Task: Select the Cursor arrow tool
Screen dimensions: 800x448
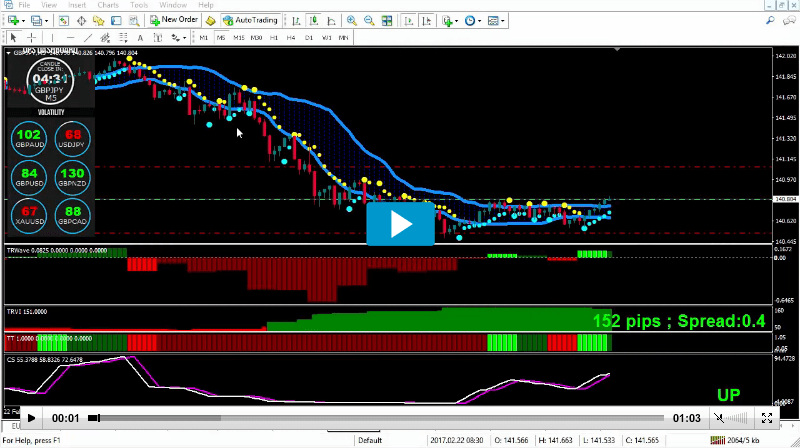Action: [14, 37]
